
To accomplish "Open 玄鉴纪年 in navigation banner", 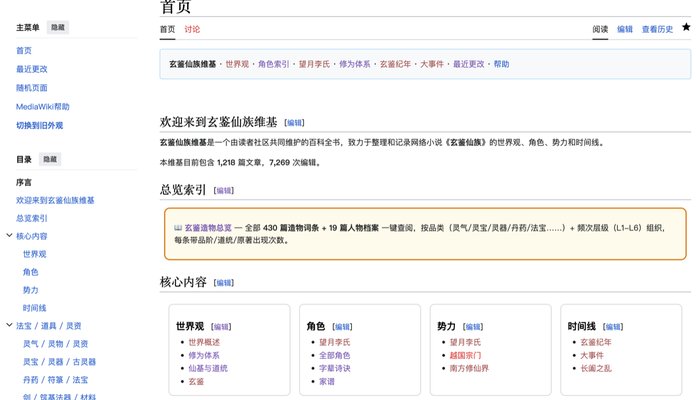I will pos(395,64).
